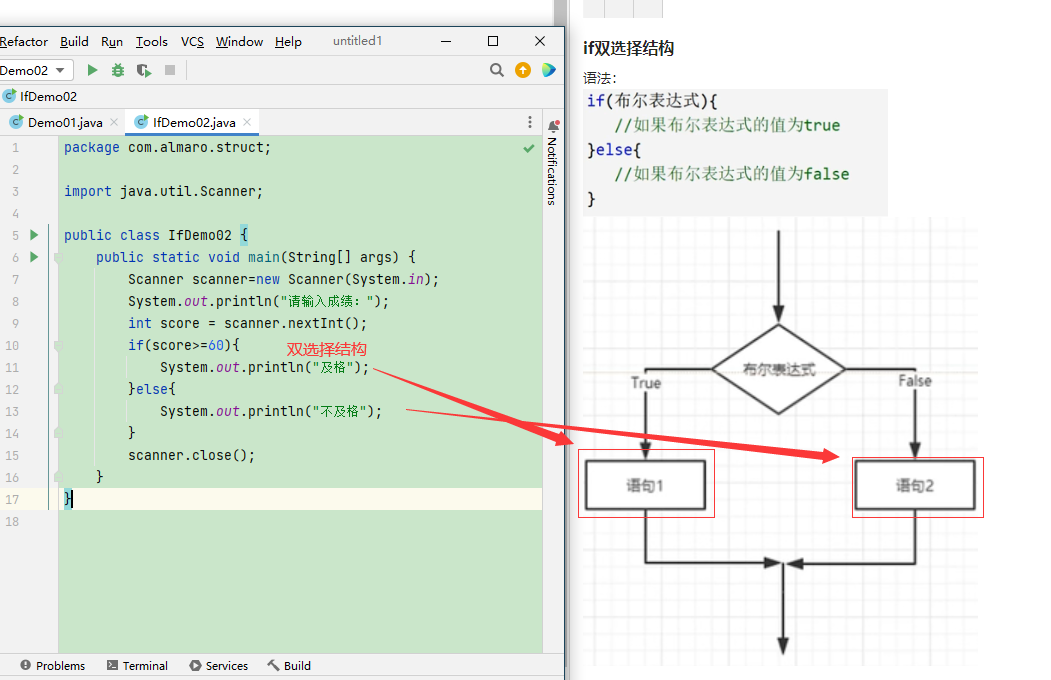Click line number 10 in the gutter
1051x680 pixels.
pyautogui.click(x=12, y=346)
